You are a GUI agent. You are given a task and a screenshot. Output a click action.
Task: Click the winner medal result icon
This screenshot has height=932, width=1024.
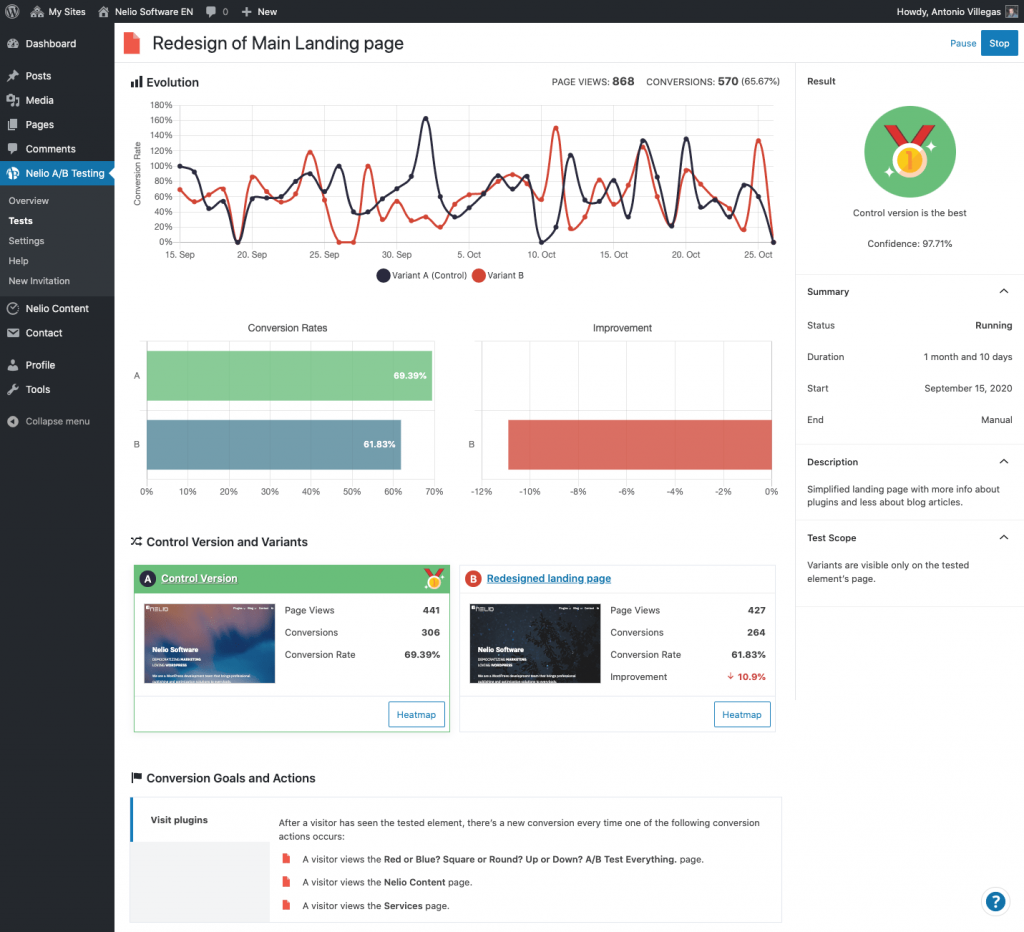(910, 152)
